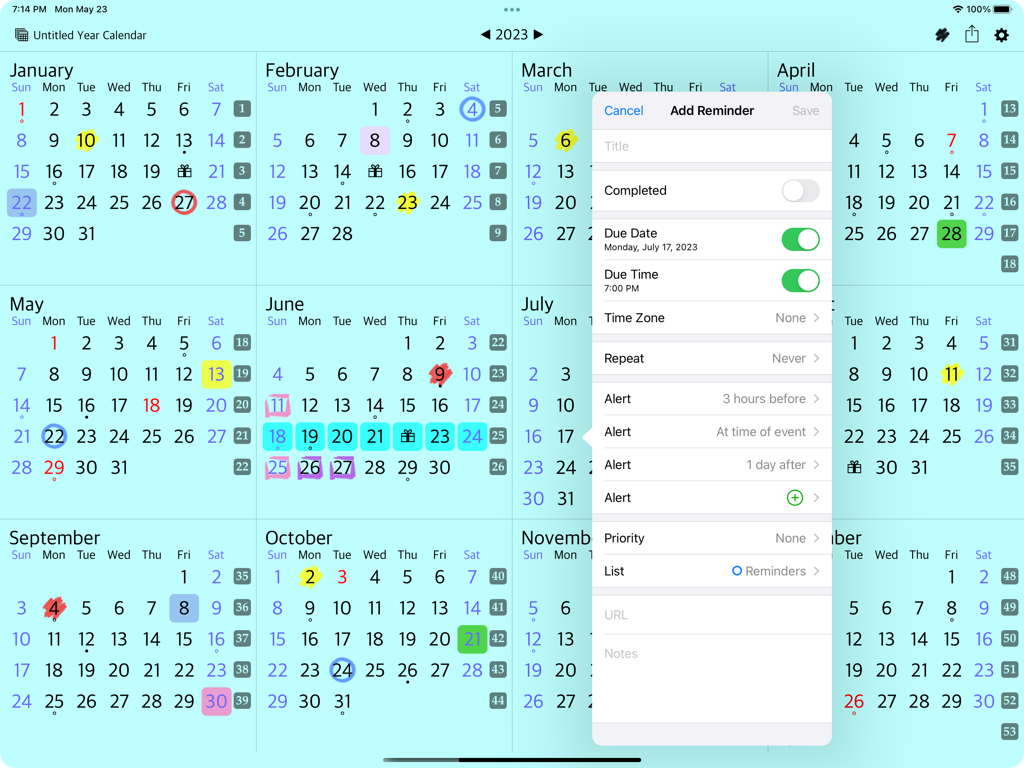
Task: Toggle the Completed switch on
Action: tap(800, 190)
